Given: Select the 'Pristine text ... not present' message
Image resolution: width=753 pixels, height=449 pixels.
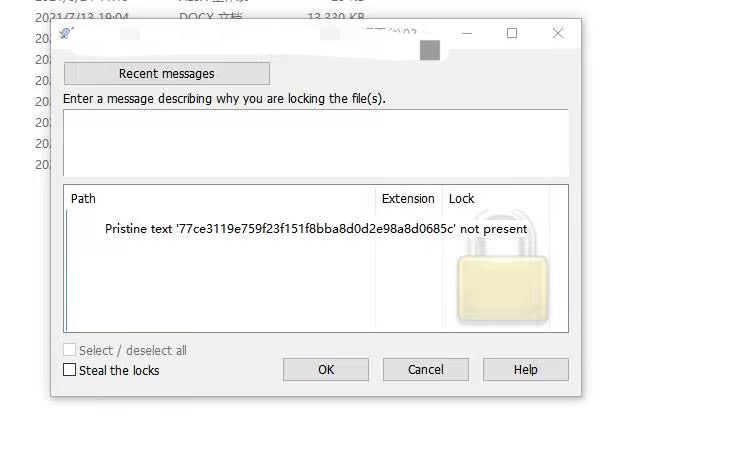Looking at the screenshot, I should coord(316,229).
